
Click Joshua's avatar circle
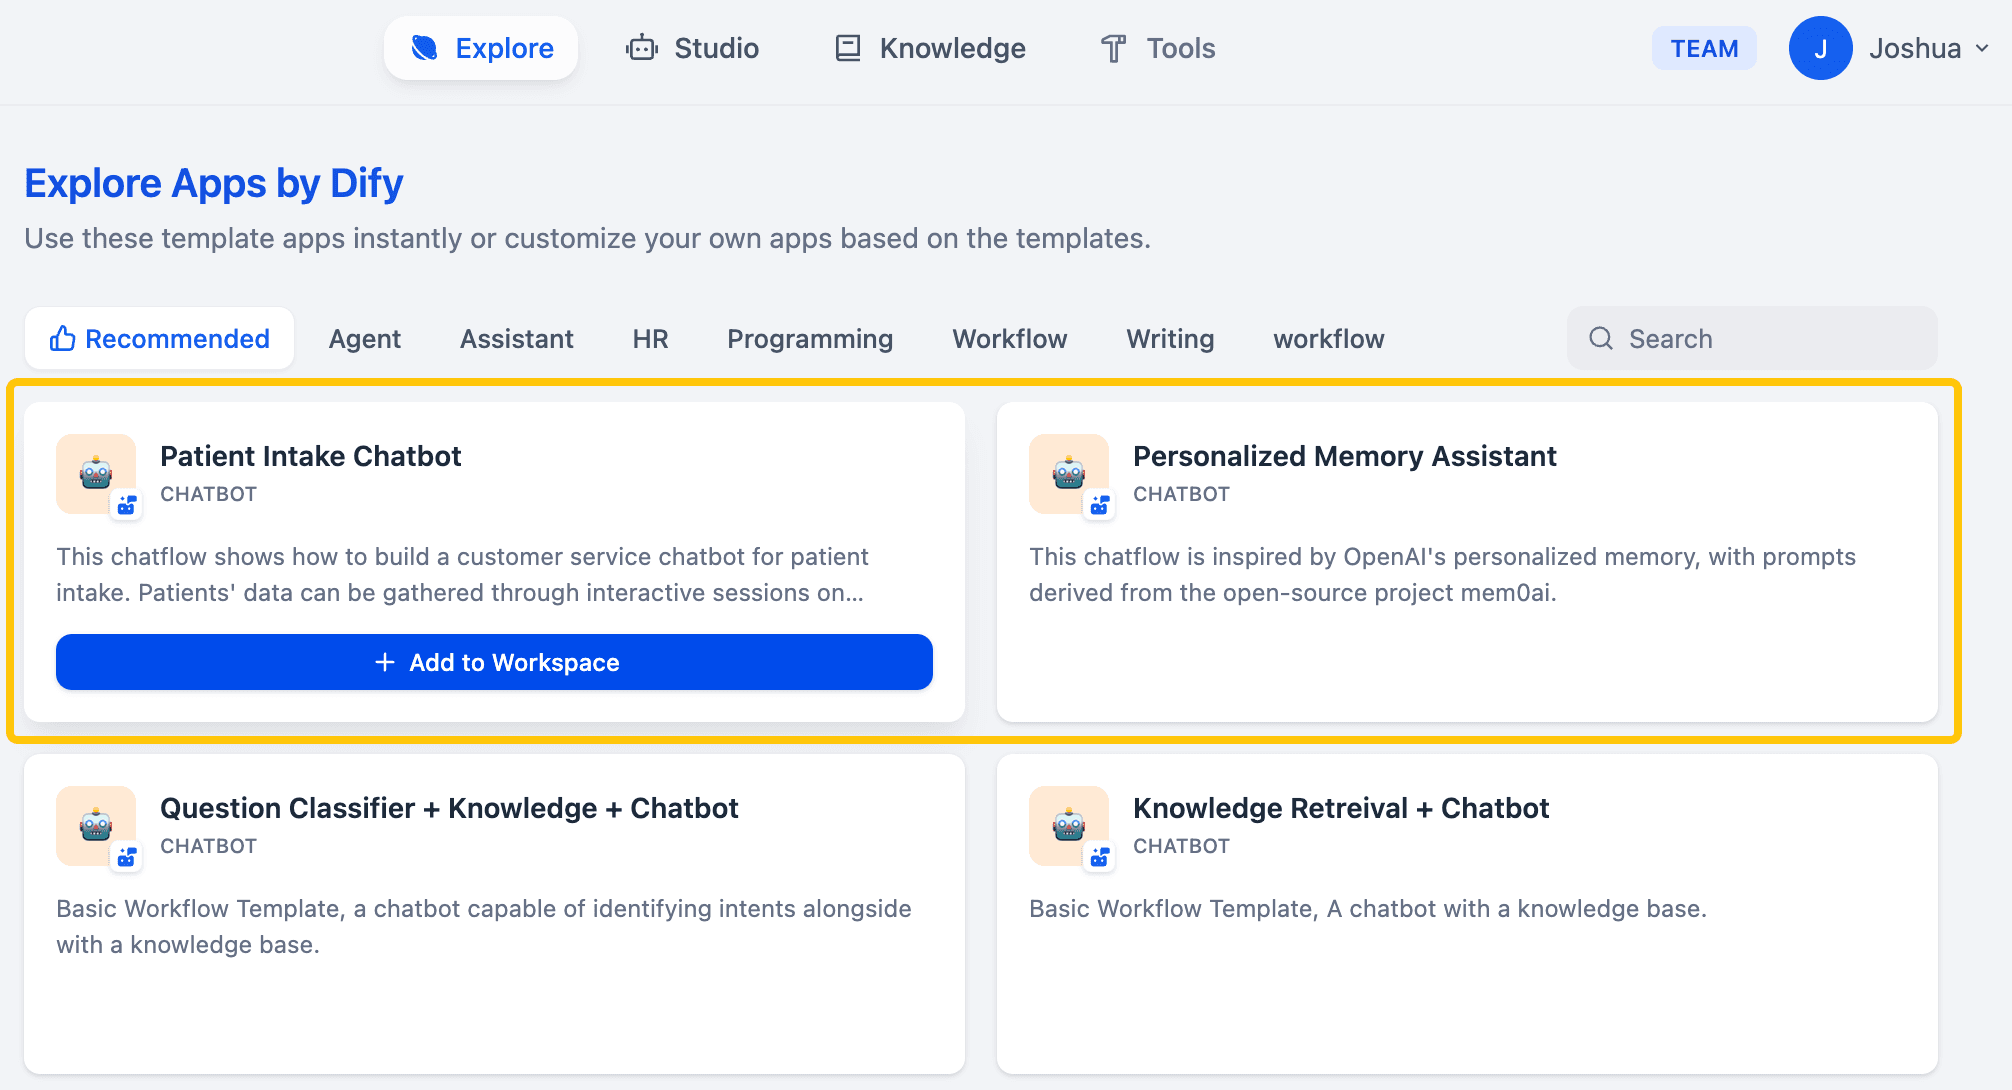click(x=1820, y=48)
